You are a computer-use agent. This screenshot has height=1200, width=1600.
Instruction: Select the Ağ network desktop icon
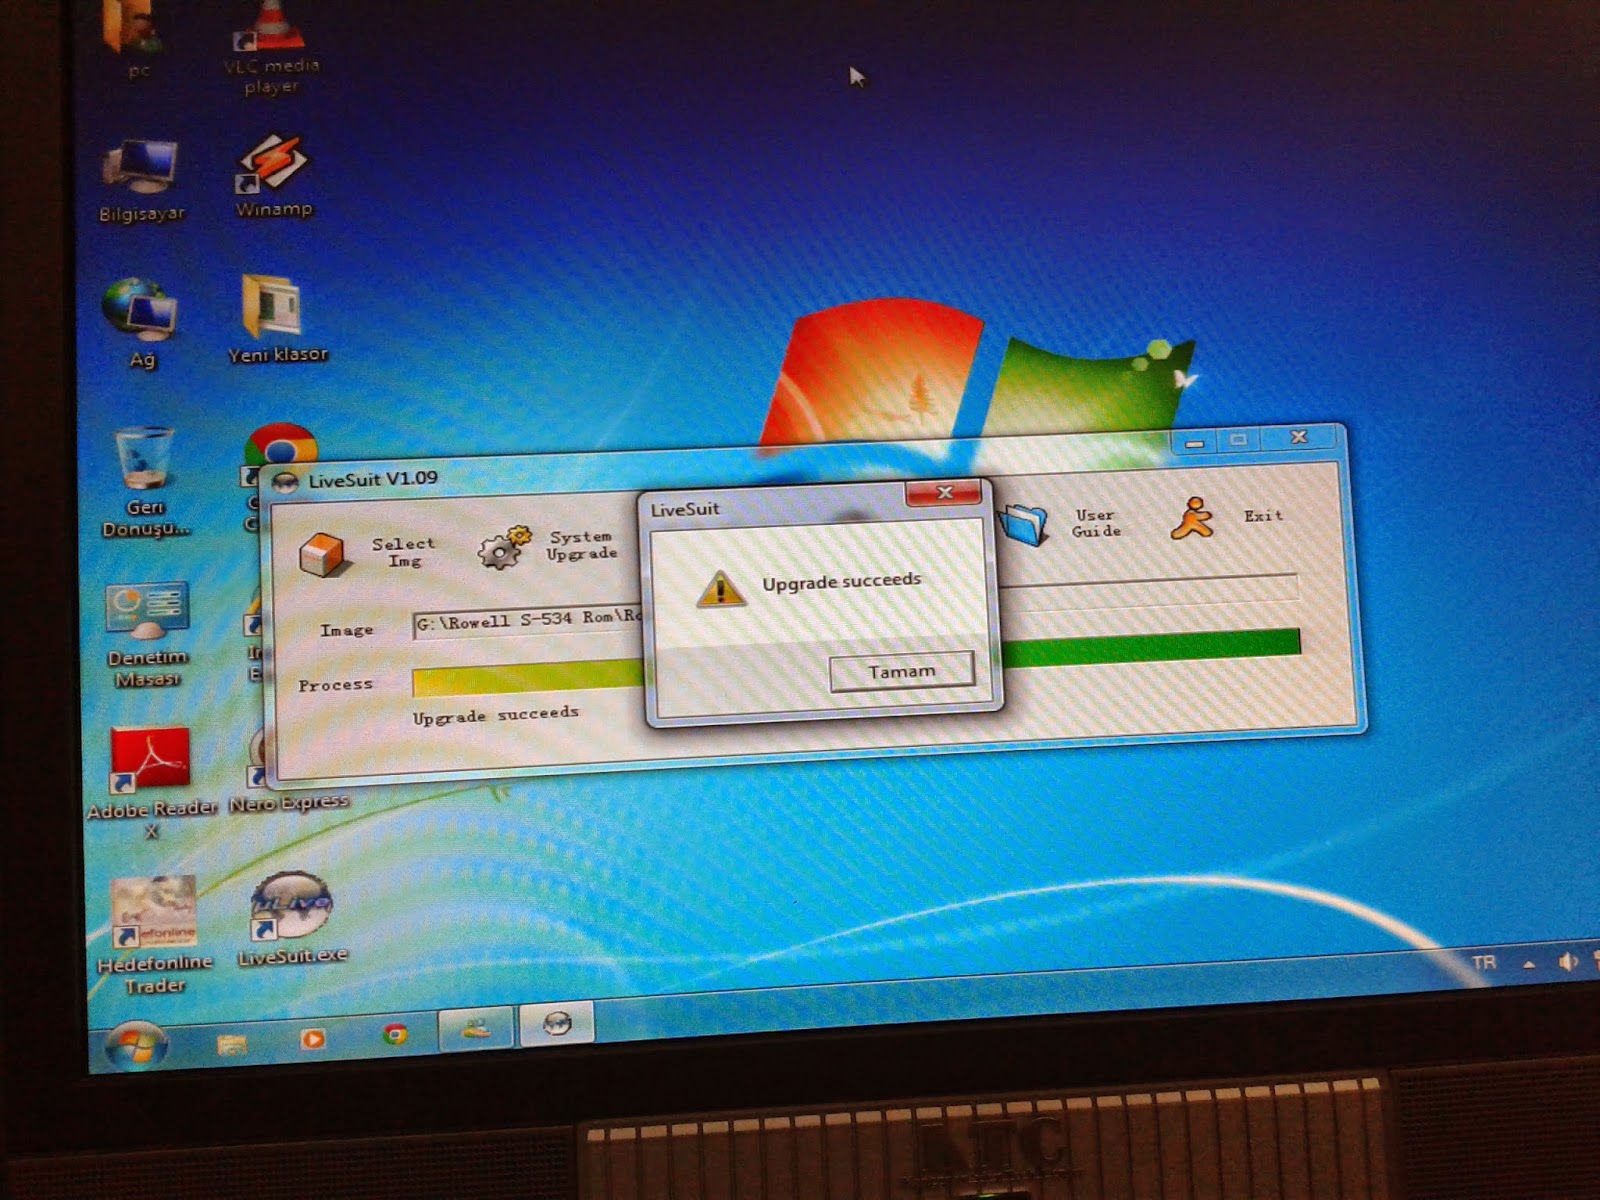[x=141, y=323]
